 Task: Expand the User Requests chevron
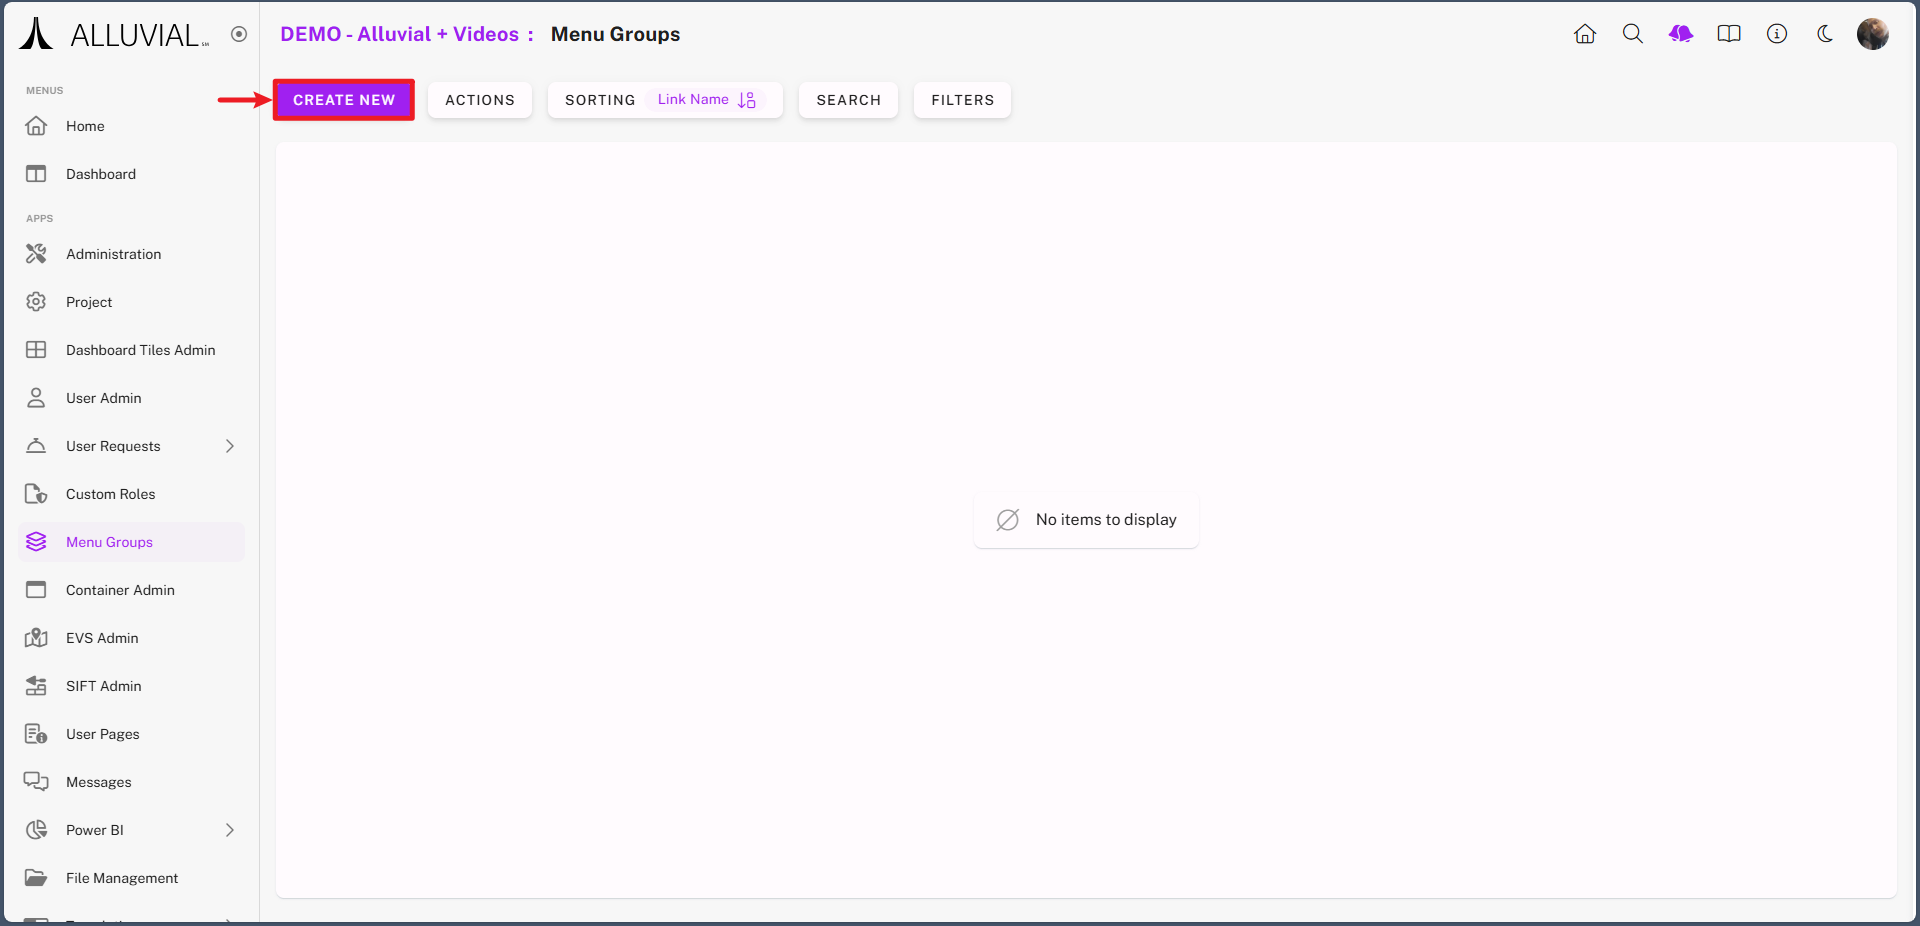point(230,446)
